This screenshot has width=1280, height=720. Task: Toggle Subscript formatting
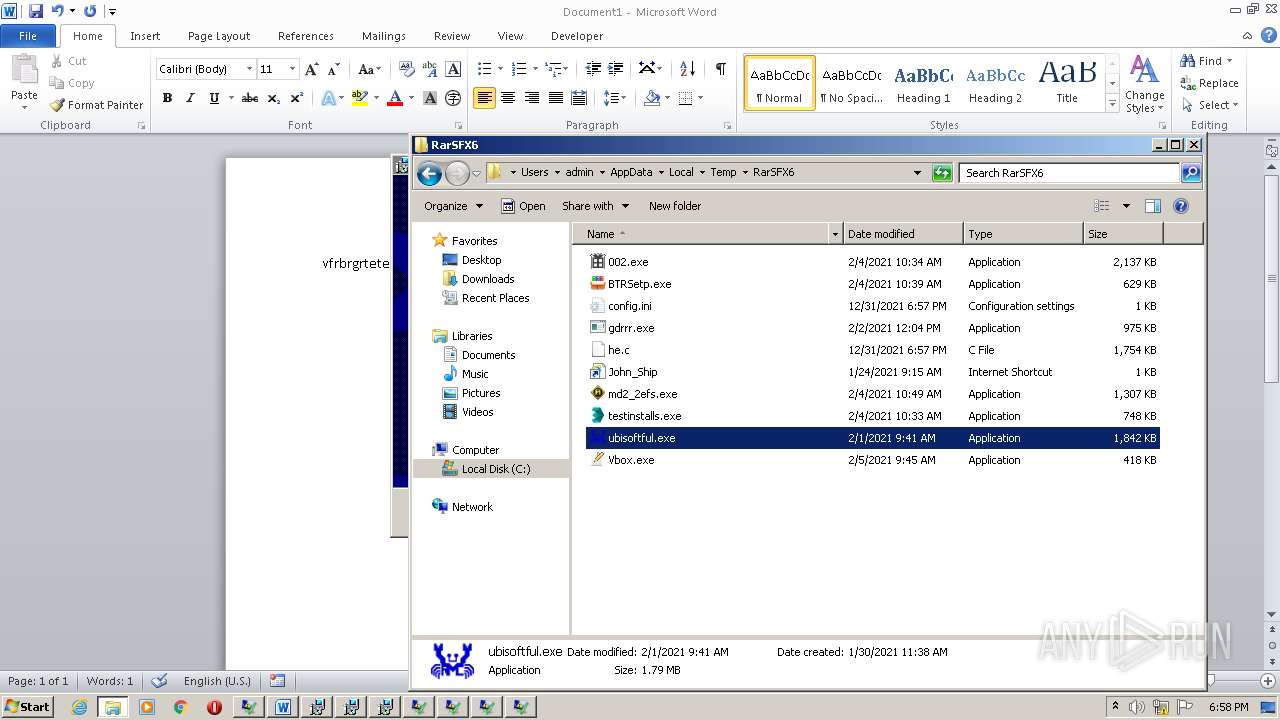click(x=273, y=98)
